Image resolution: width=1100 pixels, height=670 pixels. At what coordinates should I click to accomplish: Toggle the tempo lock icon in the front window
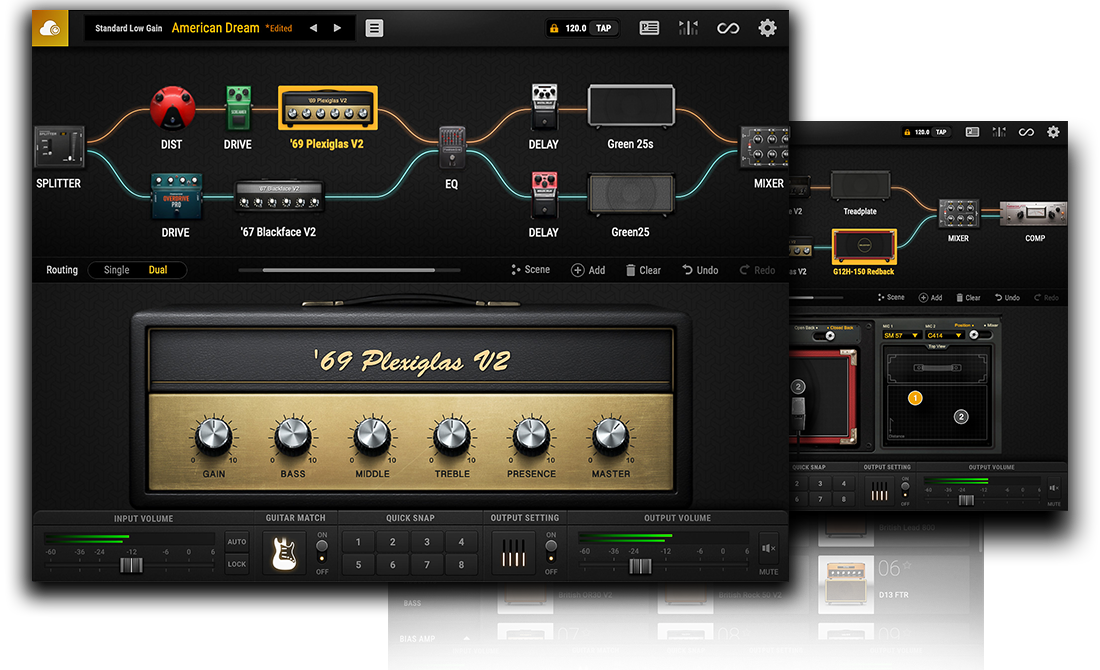click(554, 28)
